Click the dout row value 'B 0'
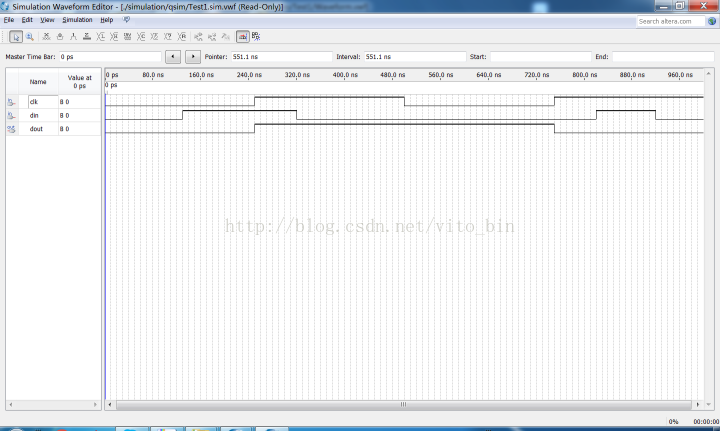The image size is (720, 431). coord(64,129)
